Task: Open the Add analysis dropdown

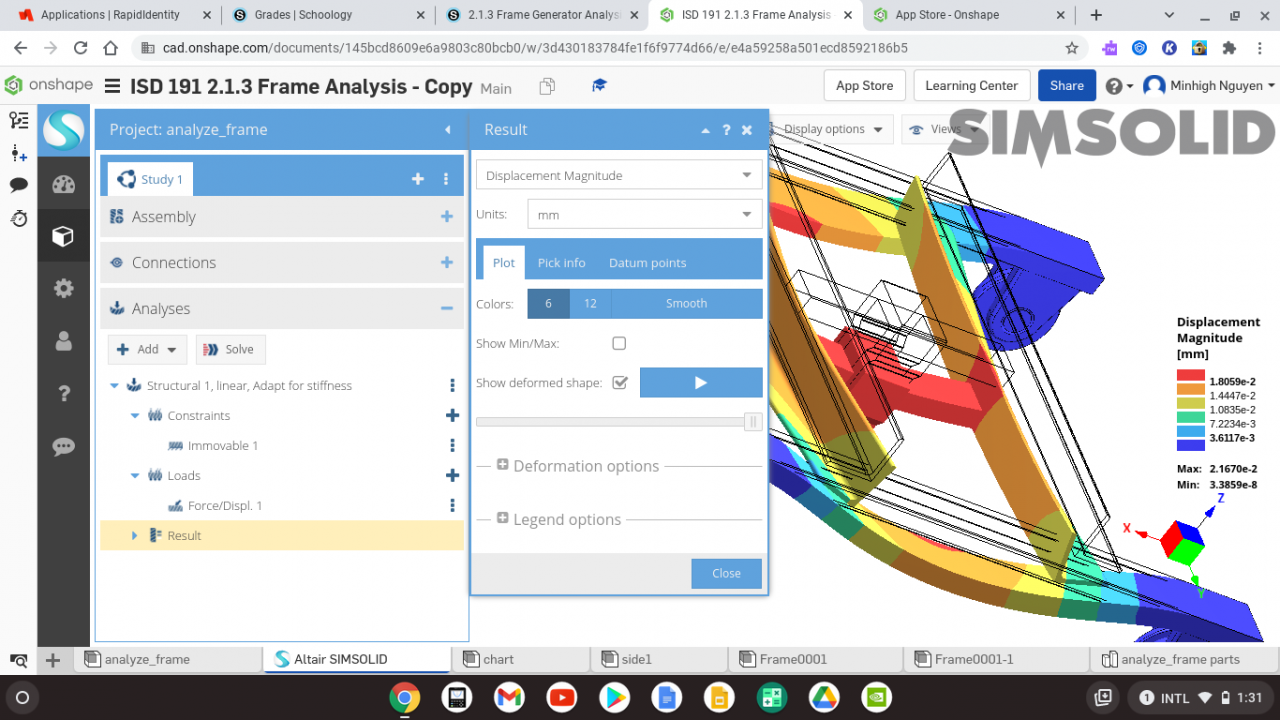Action: coord(147,349)
